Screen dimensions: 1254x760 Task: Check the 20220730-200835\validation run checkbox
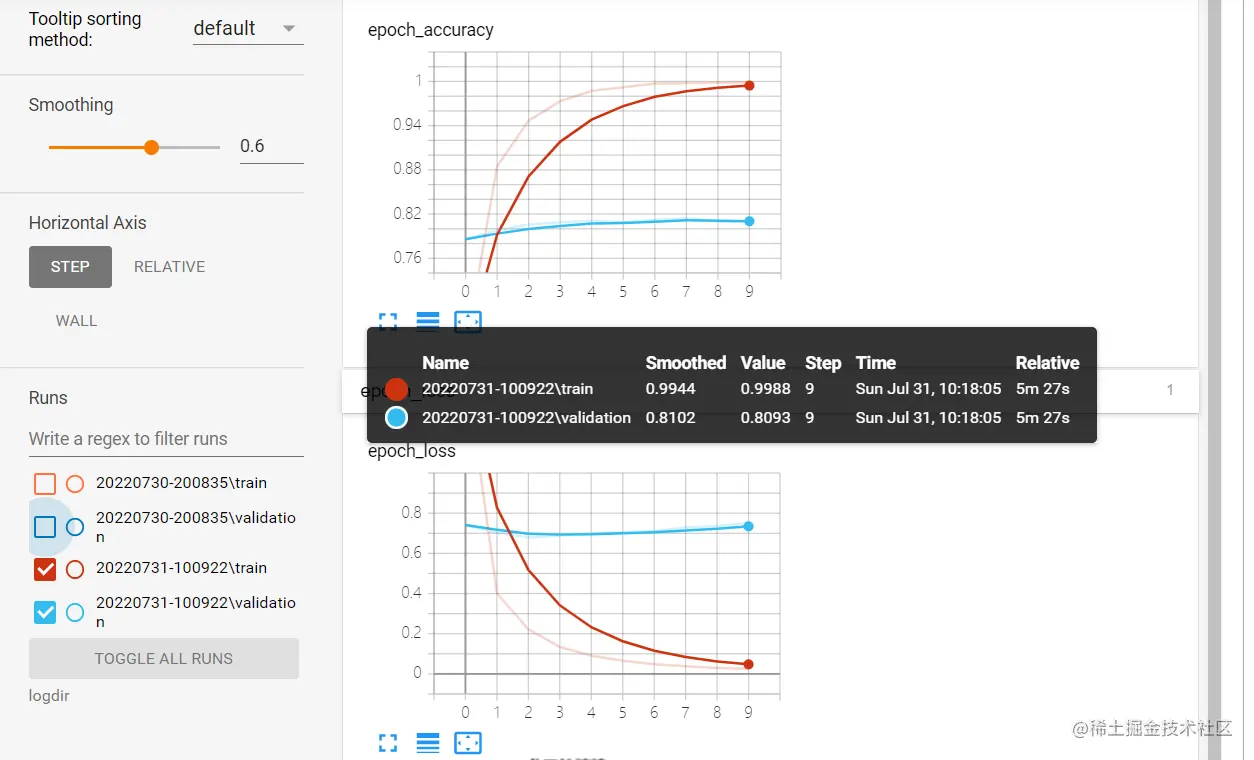coord(45,527)
